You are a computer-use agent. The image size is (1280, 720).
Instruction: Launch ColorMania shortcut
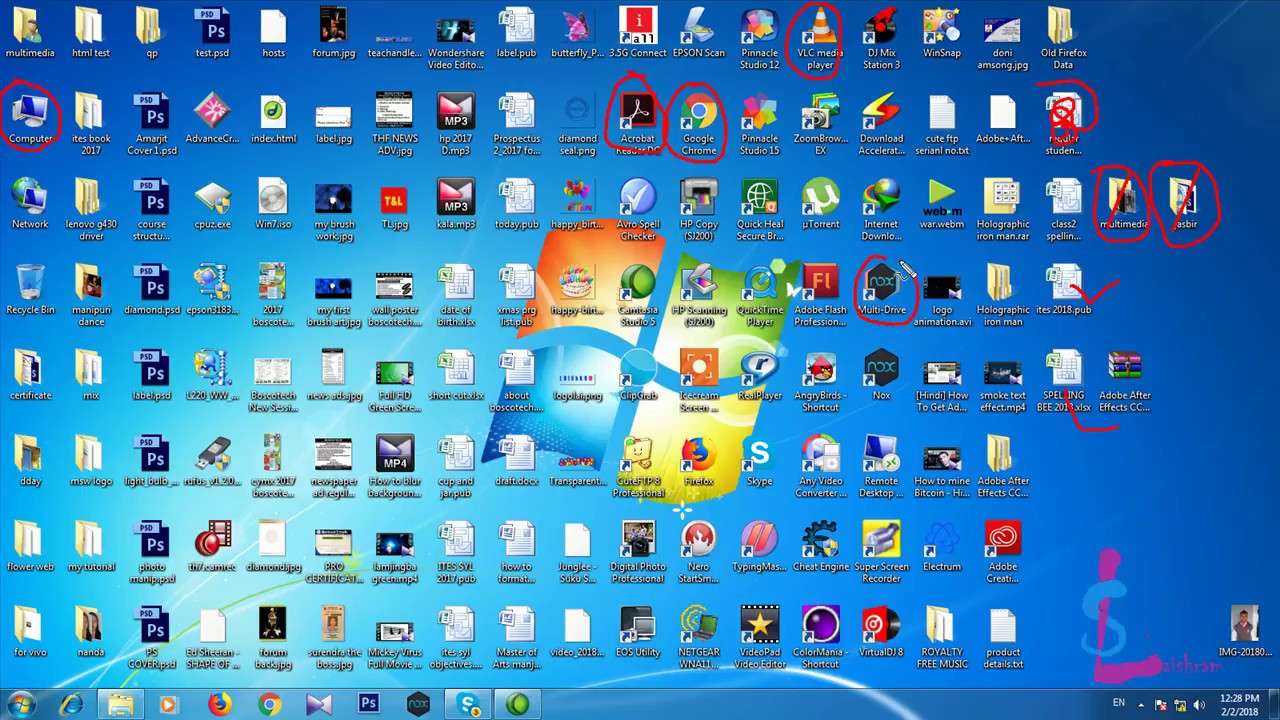tap(820, 639)
